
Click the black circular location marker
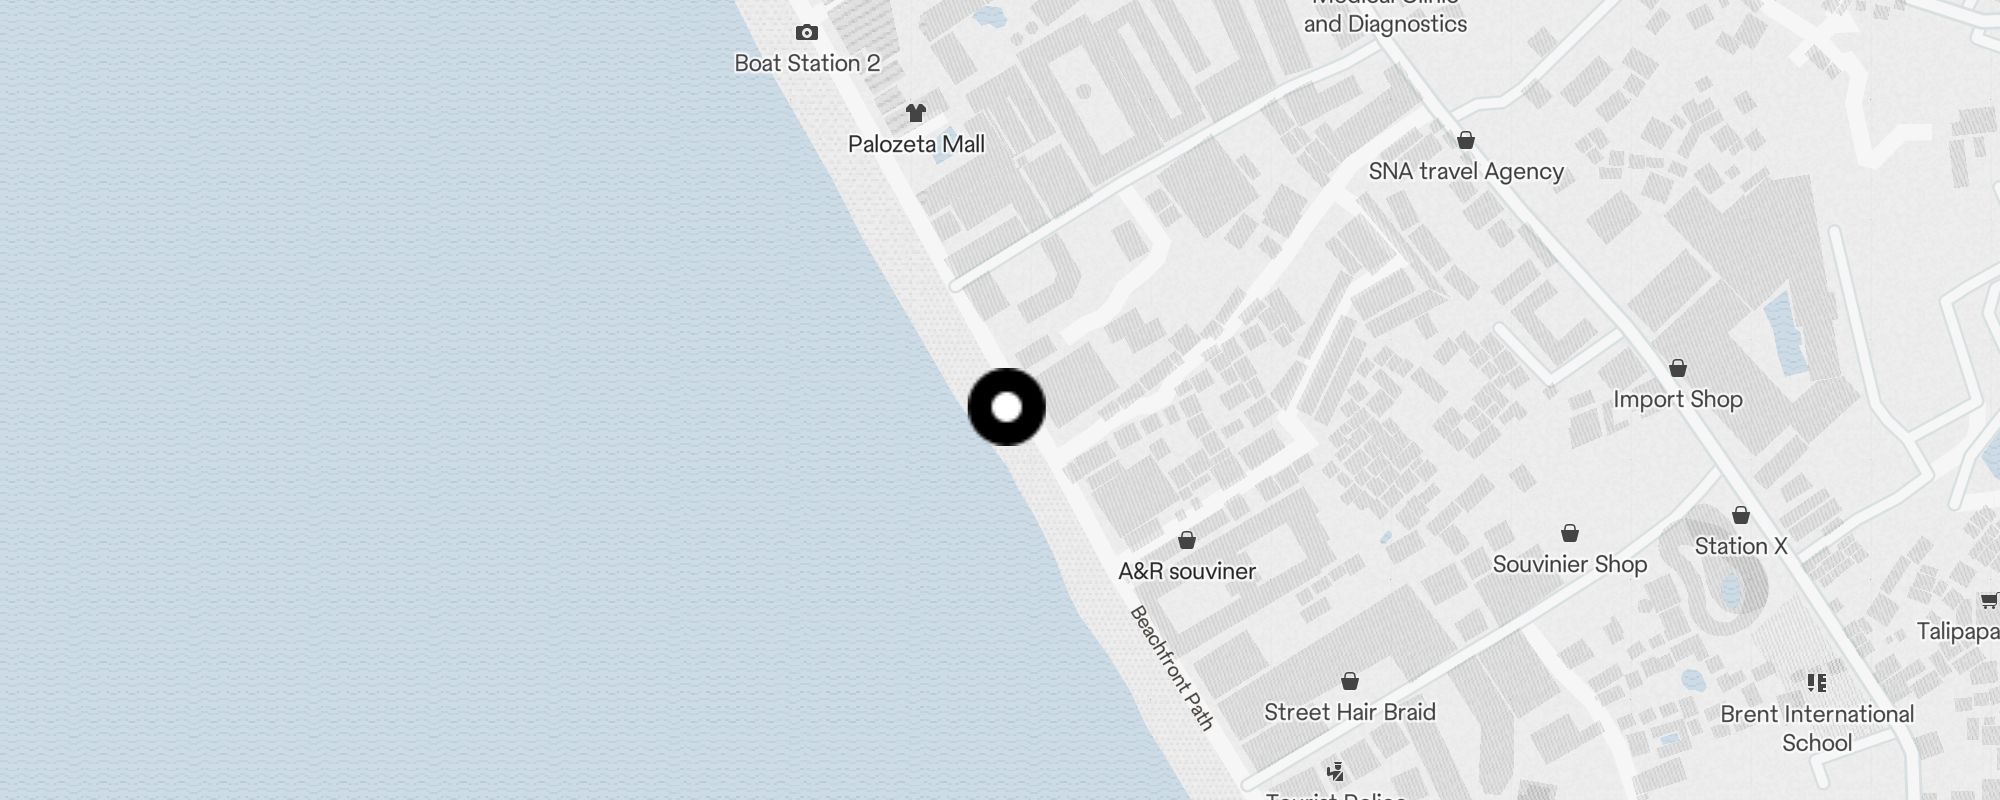tap(1007, 407)
